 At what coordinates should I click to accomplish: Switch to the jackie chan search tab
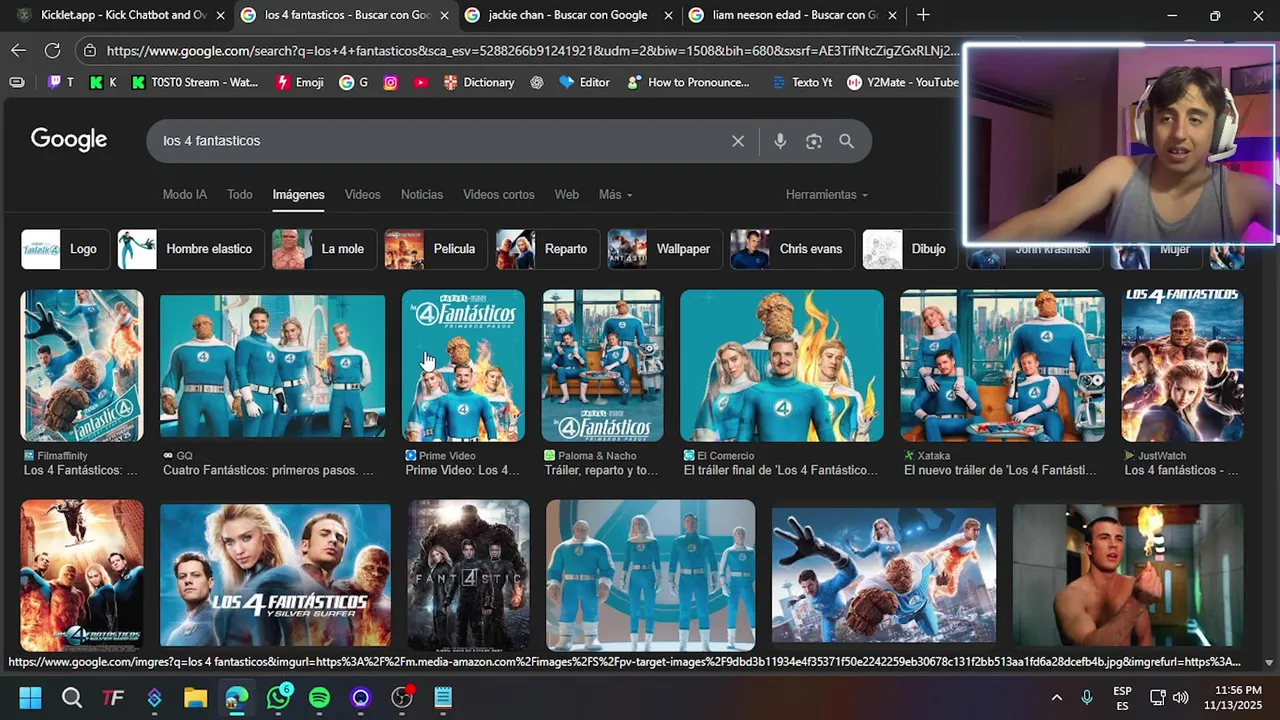(x=566, y=15)
